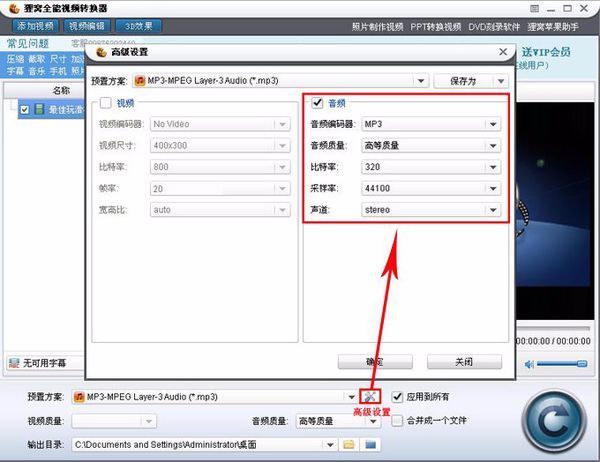Click the blue open-output-directory icon
600x462 pixels.
[x=370, y=445]
